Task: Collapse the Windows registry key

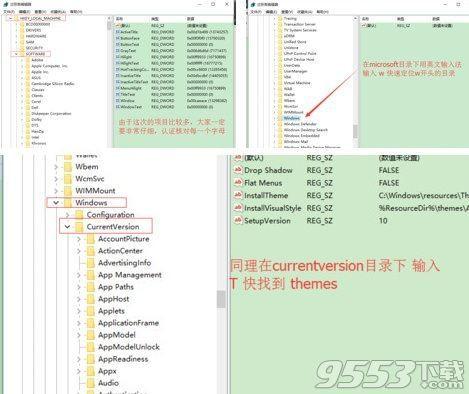Action: tap(56, 203)
